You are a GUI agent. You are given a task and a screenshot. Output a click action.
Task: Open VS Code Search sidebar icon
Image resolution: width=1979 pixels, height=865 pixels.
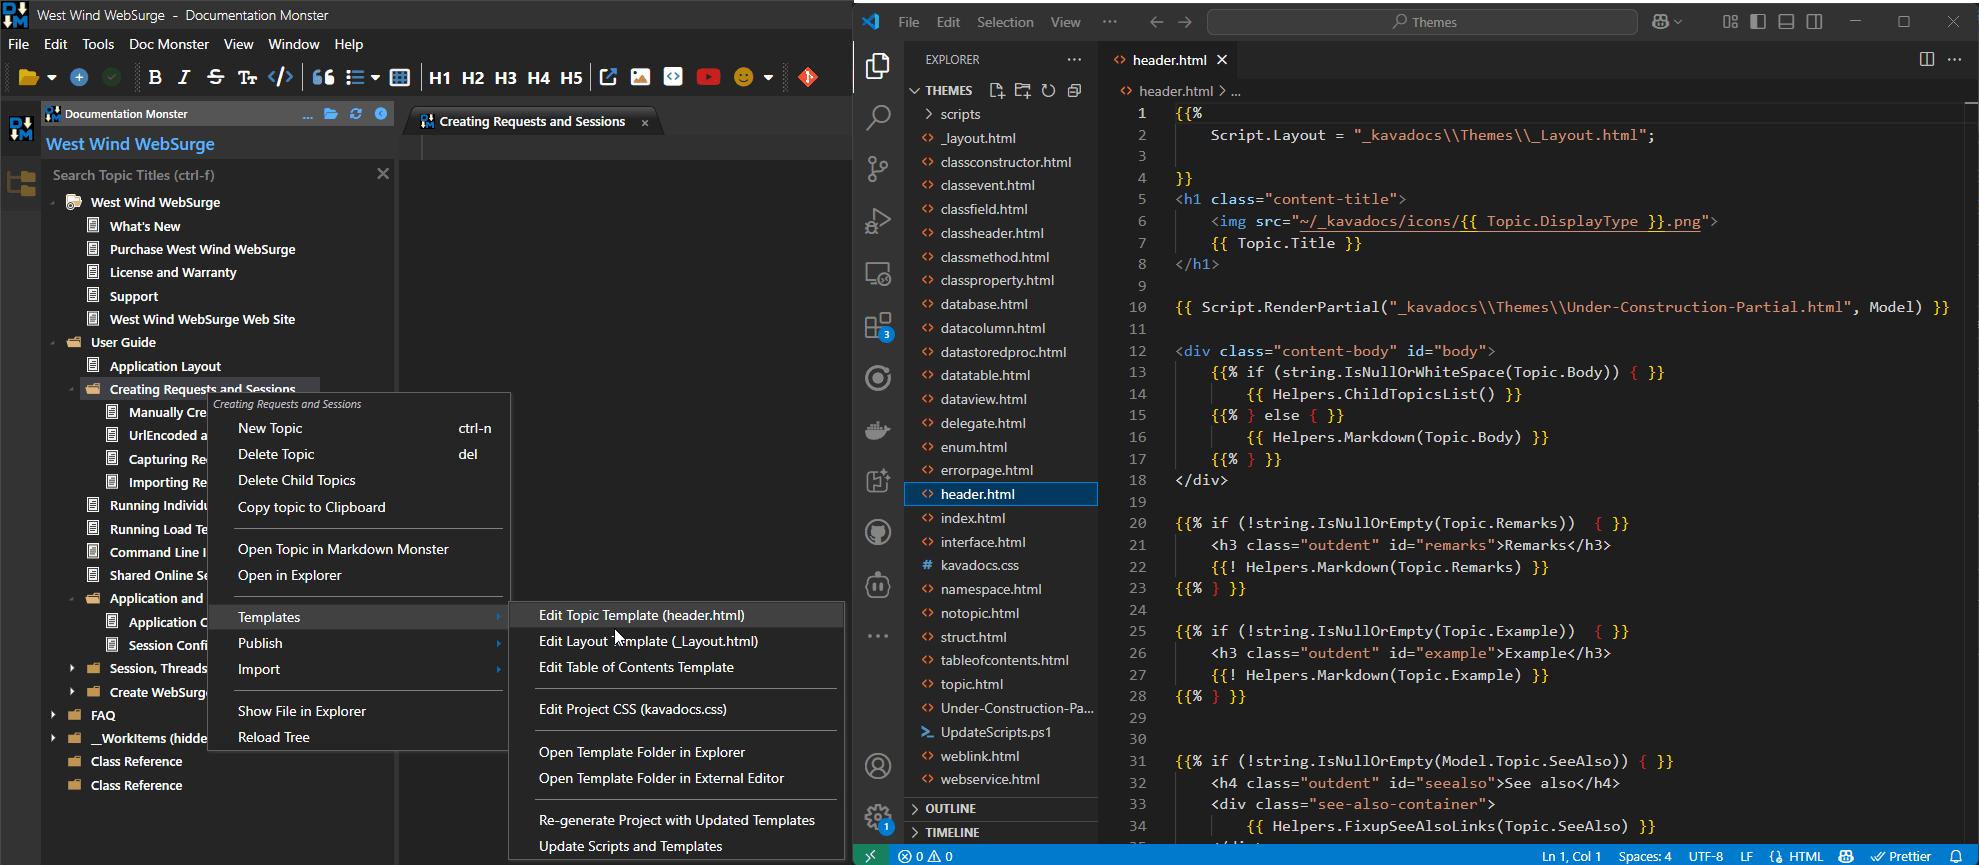878,117
